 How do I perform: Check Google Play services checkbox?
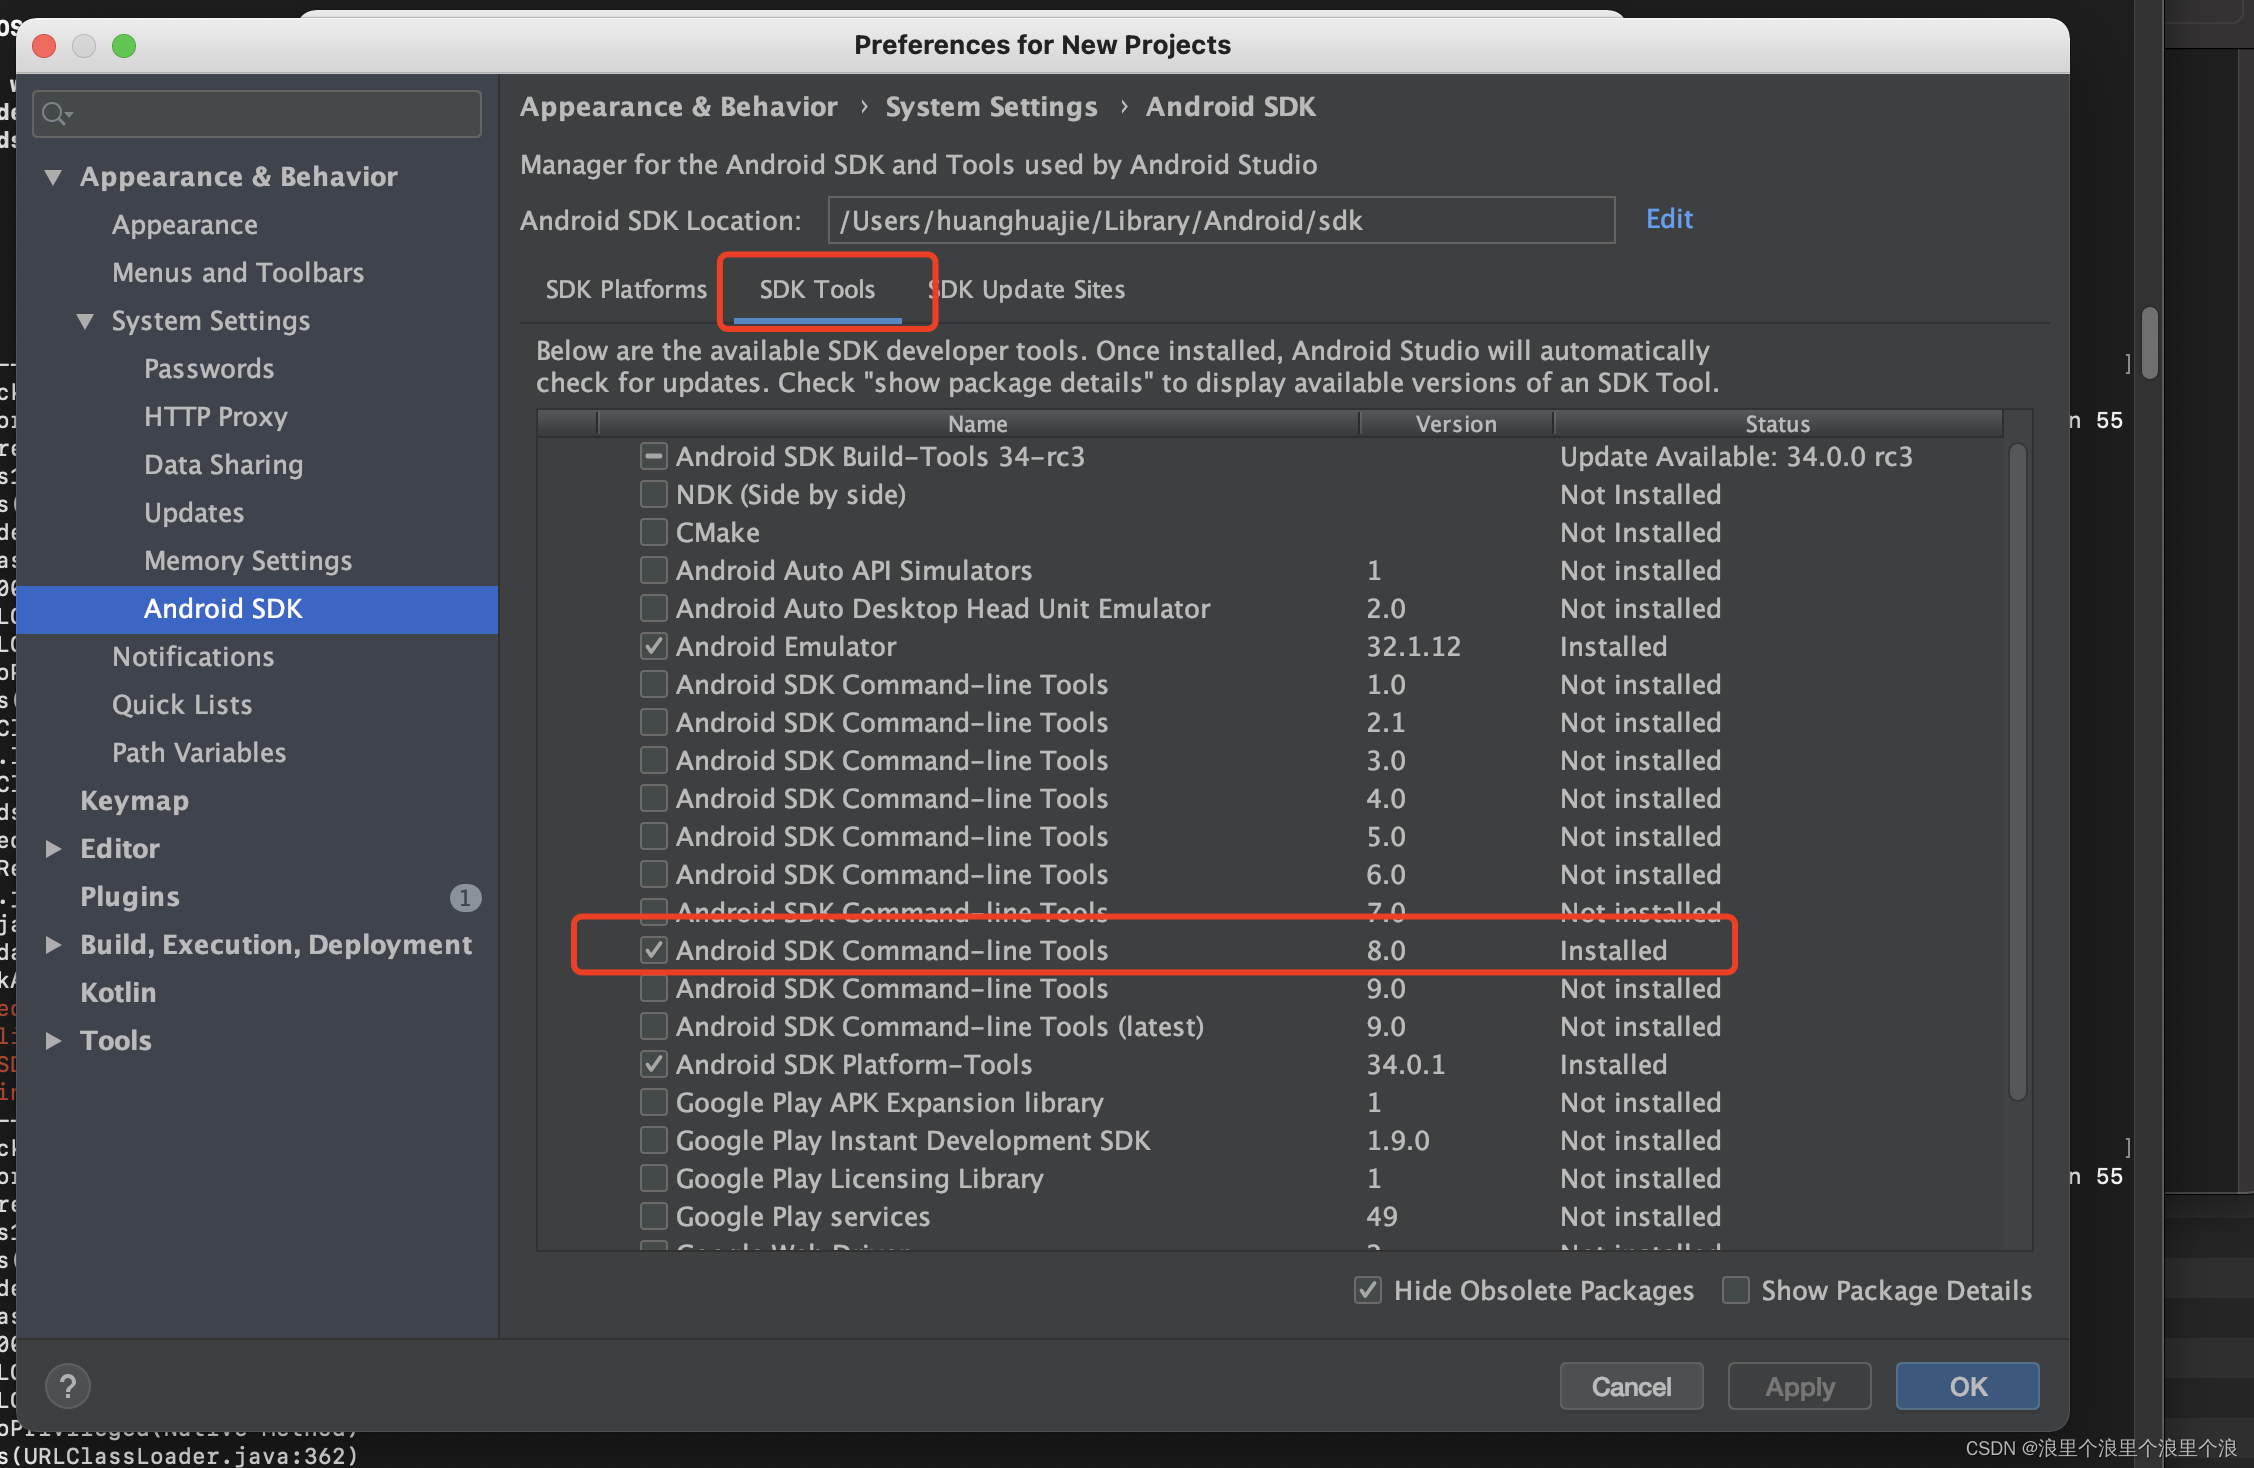pos(653,1217)
